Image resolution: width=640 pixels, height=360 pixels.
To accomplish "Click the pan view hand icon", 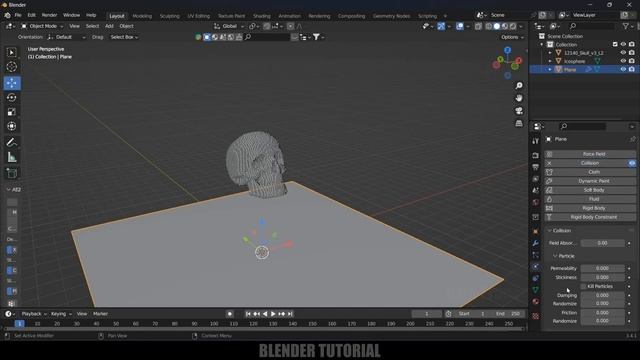I will (519, 98).
